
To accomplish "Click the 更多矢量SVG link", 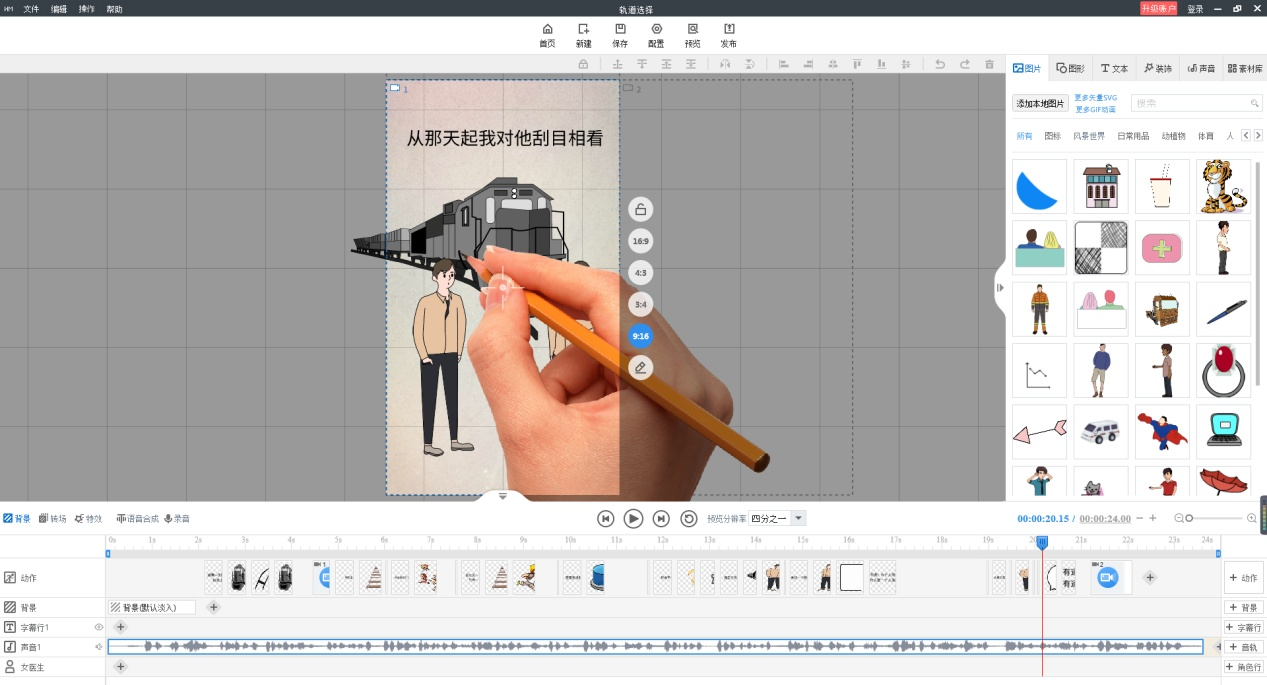I will pyautogui.click(x=1095, y=98).
